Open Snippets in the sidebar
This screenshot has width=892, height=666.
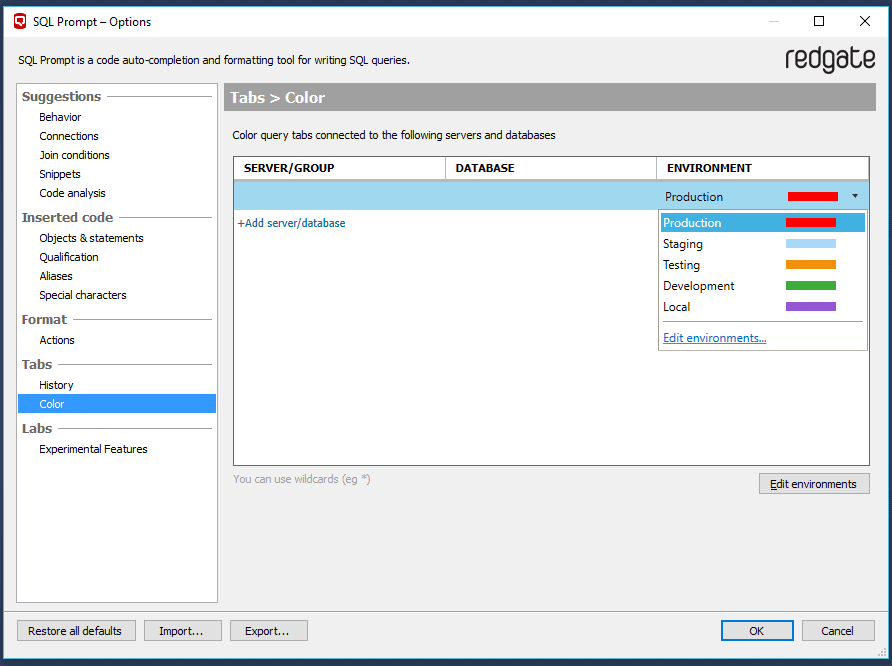(60, 174)
